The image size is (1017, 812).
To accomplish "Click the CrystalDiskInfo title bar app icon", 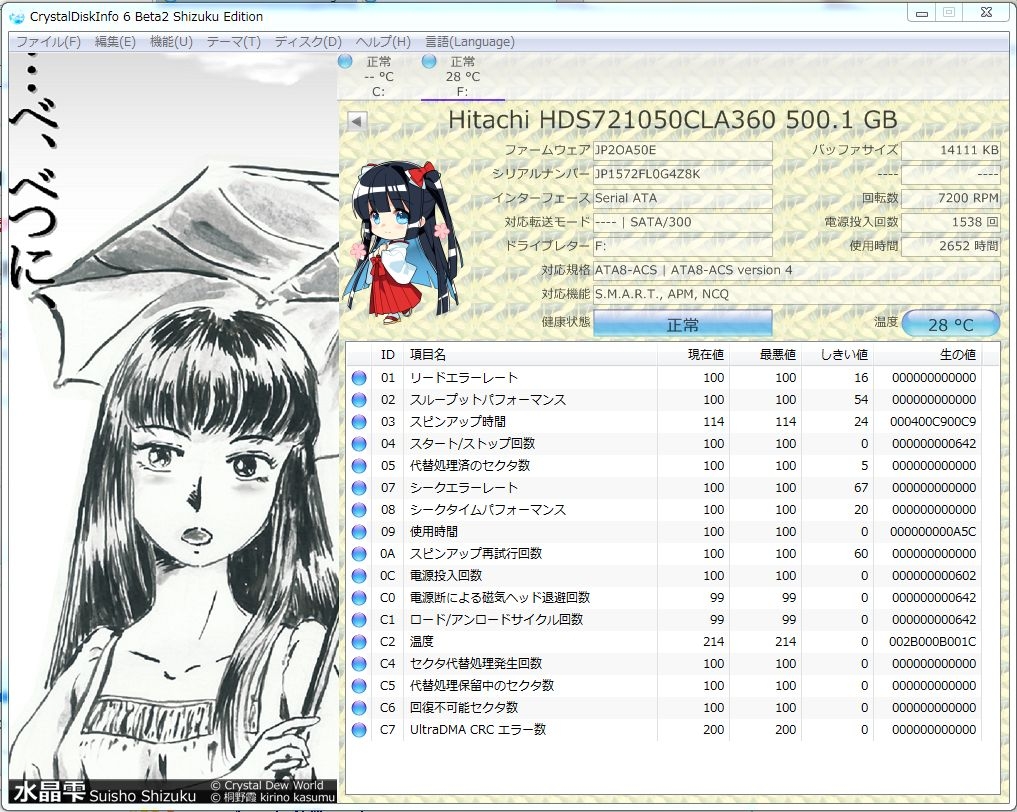I will 16,17.
